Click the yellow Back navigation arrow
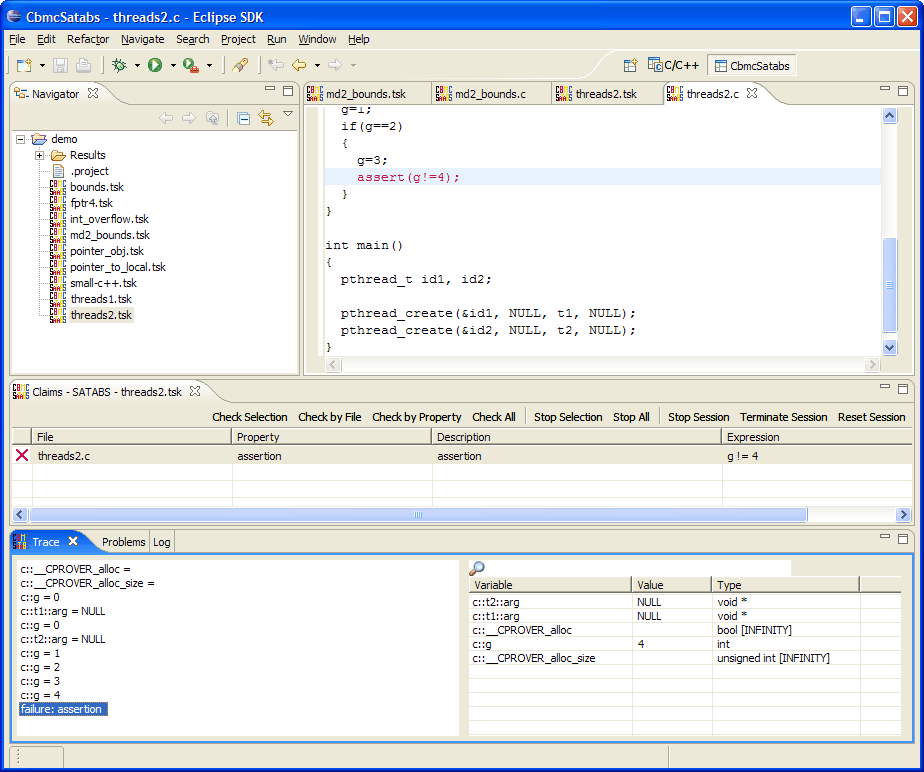This screenshot has width=924, height=772. [299, 65]
